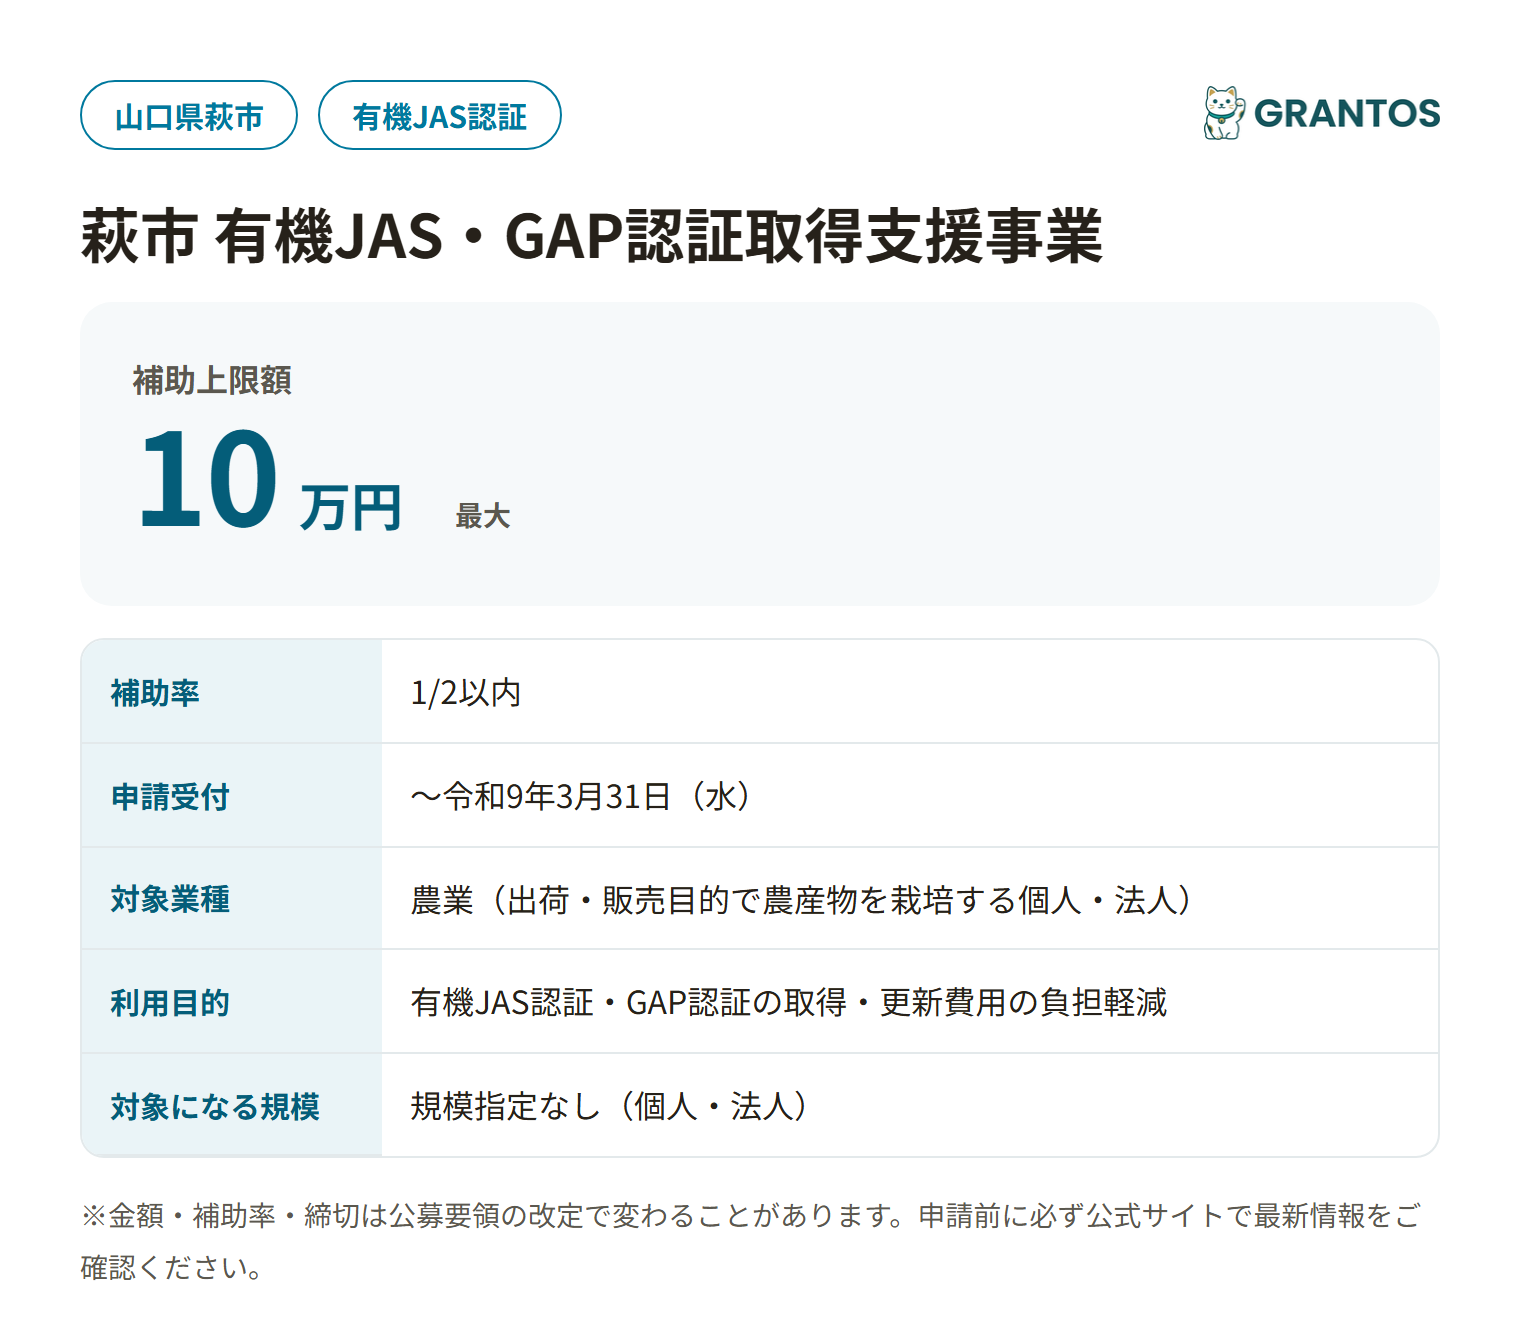Viewport: 1520px width, 1318px height.
Task: Click the 最大 label beside the amount
Action: 483,516
